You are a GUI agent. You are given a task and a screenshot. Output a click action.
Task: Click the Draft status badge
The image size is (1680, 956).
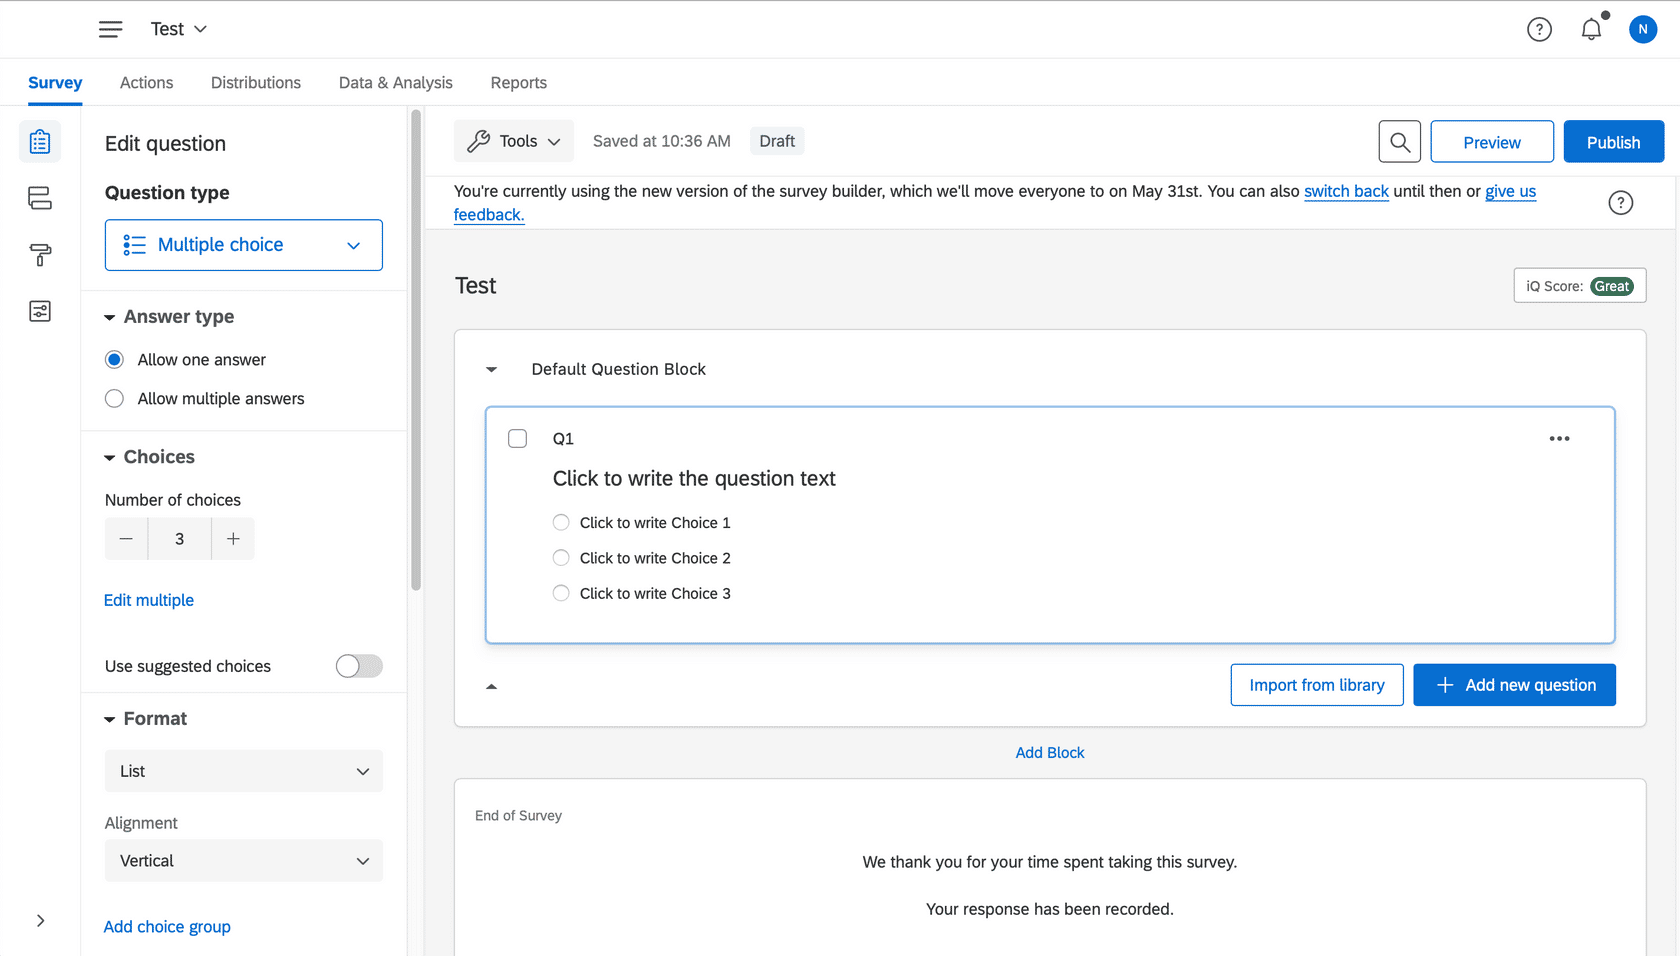click(x=777, y=141)
